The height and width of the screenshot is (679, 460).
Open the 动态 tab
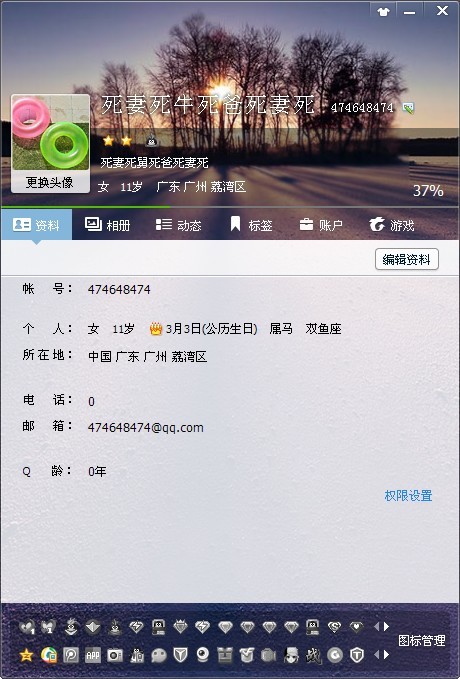[178, 225]
